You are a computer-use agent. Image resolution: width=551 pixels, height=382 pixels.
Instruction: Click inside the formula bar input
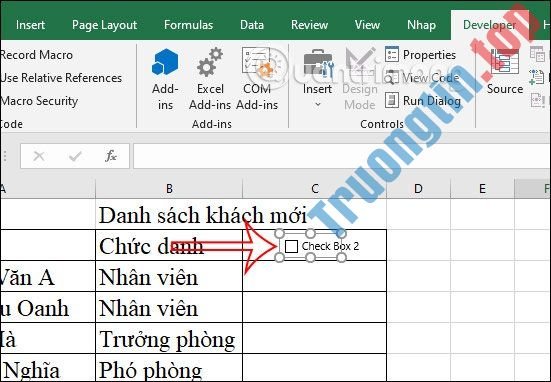point(342,156)
